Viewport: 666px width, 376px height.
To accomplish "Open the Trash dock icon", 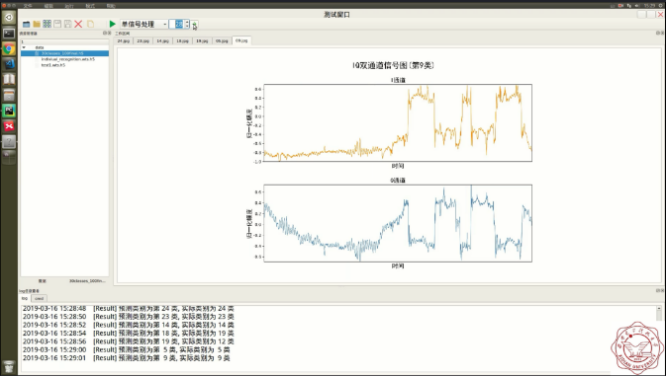I will pyautogui.click(x=9, y=366).
